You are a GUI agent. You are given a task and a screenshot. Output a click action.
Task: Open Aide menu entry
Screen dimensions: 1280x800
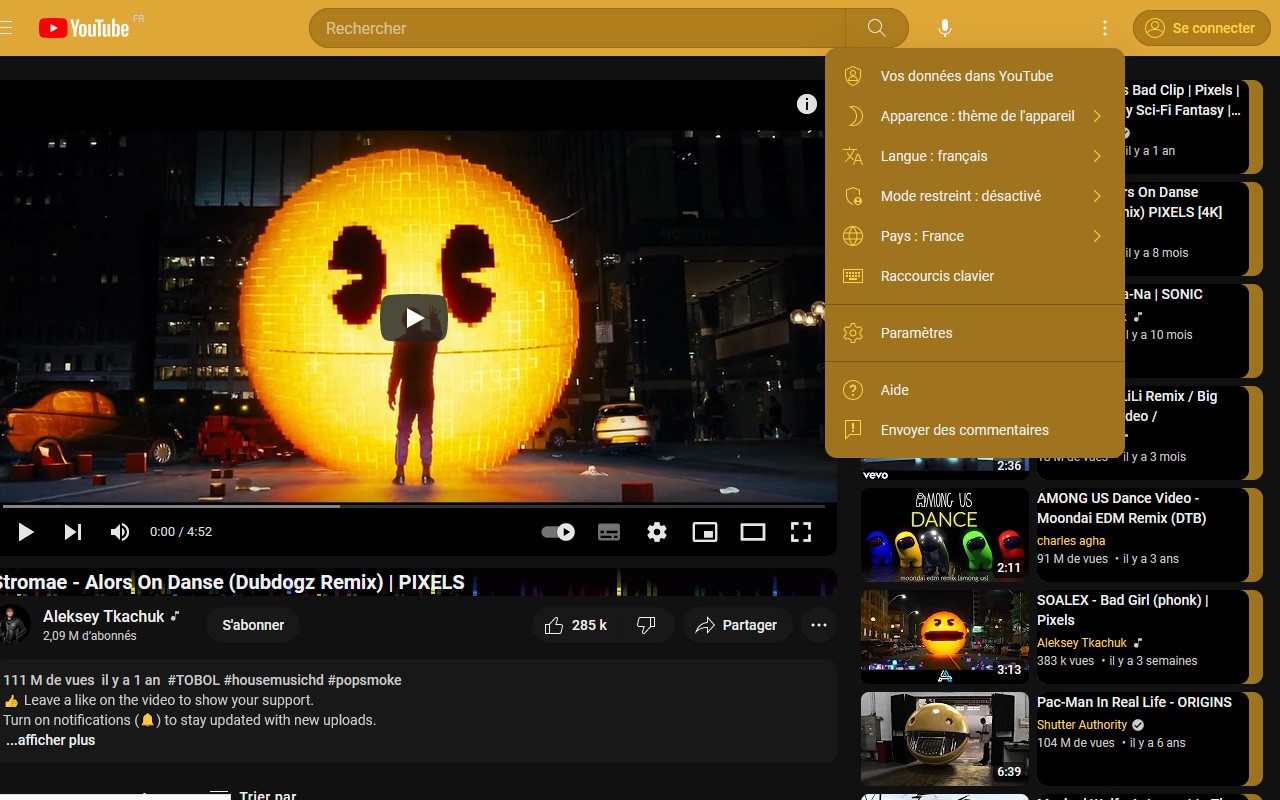point(975,390)
